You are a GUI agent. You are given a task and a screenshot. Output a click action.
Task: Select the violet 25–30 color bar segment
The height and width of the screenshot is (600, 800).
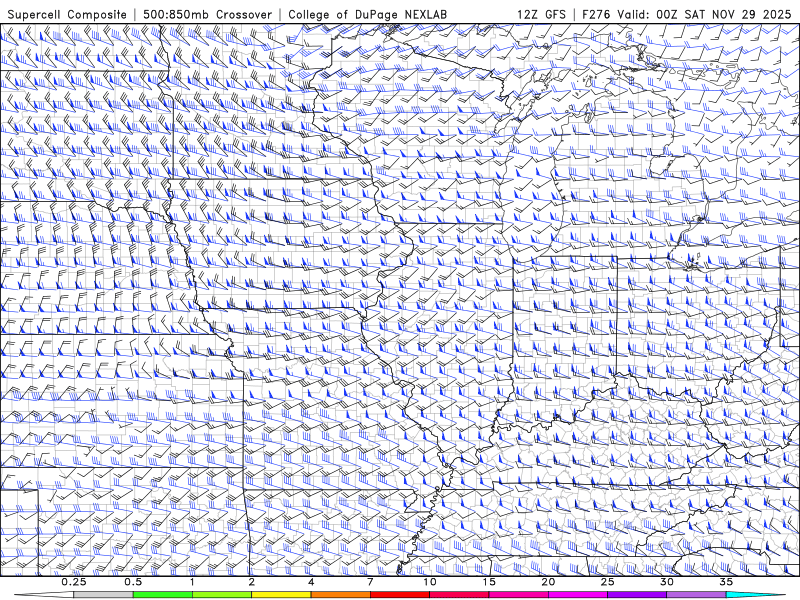tap(637, 595)
